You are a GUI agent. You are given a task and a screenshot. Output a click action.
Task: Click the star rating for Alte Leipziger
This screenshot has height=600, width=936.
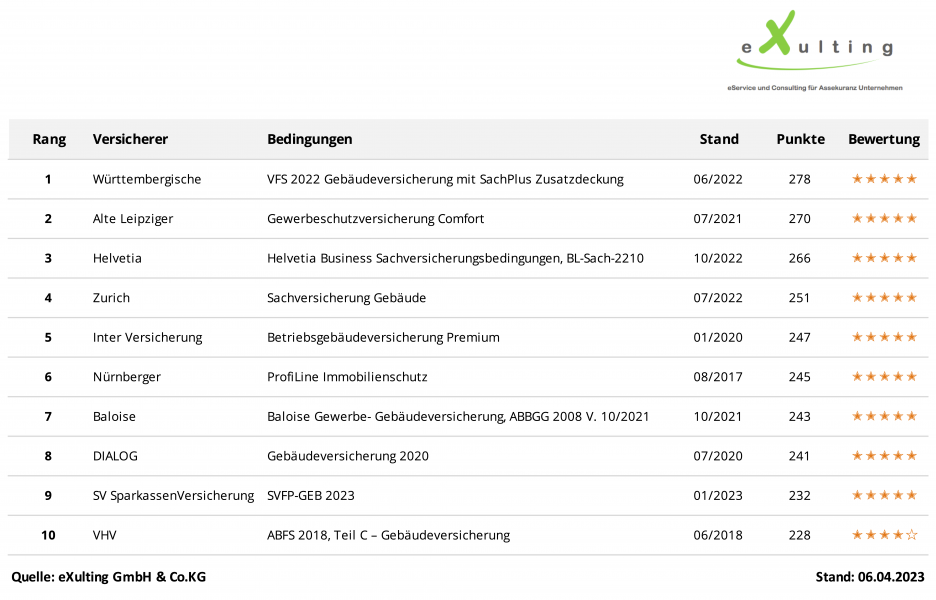884,218
